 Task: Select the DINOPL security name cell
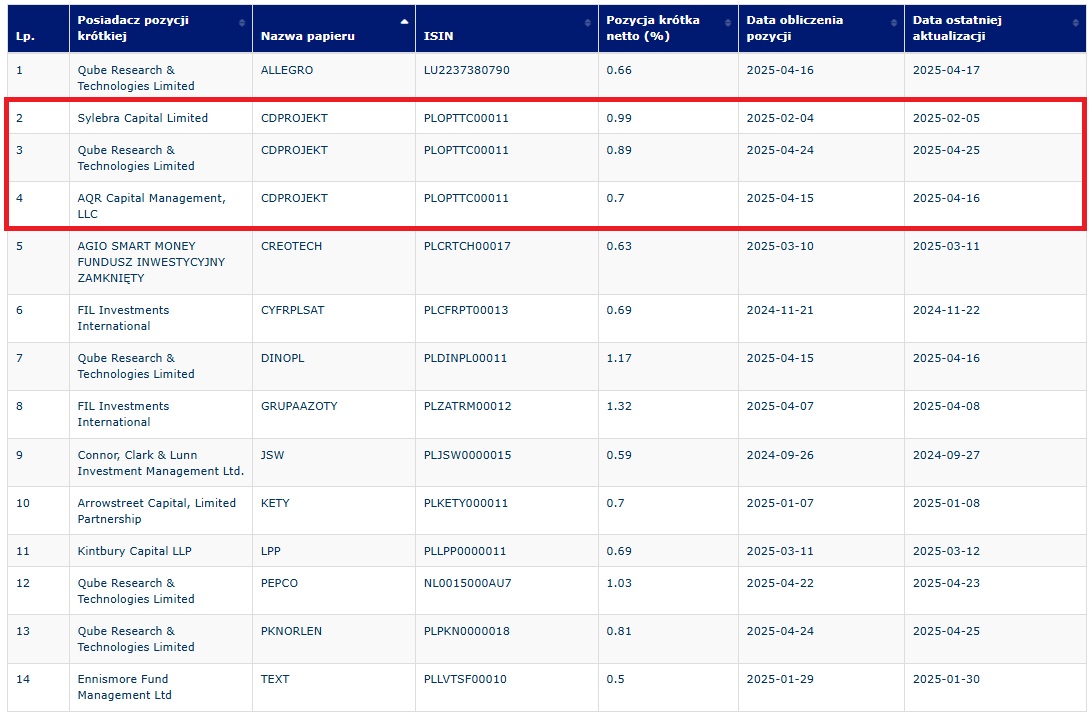pos(284,358)
